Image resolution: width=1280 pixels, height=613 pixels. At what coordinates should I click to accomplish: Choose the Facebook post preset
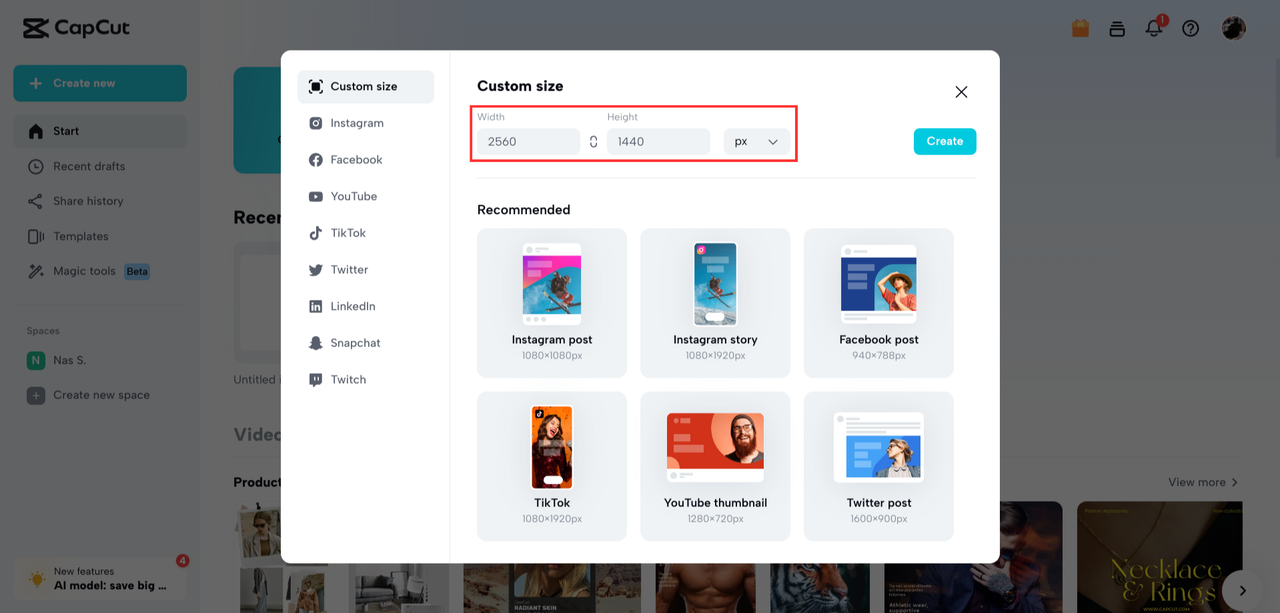879,303
